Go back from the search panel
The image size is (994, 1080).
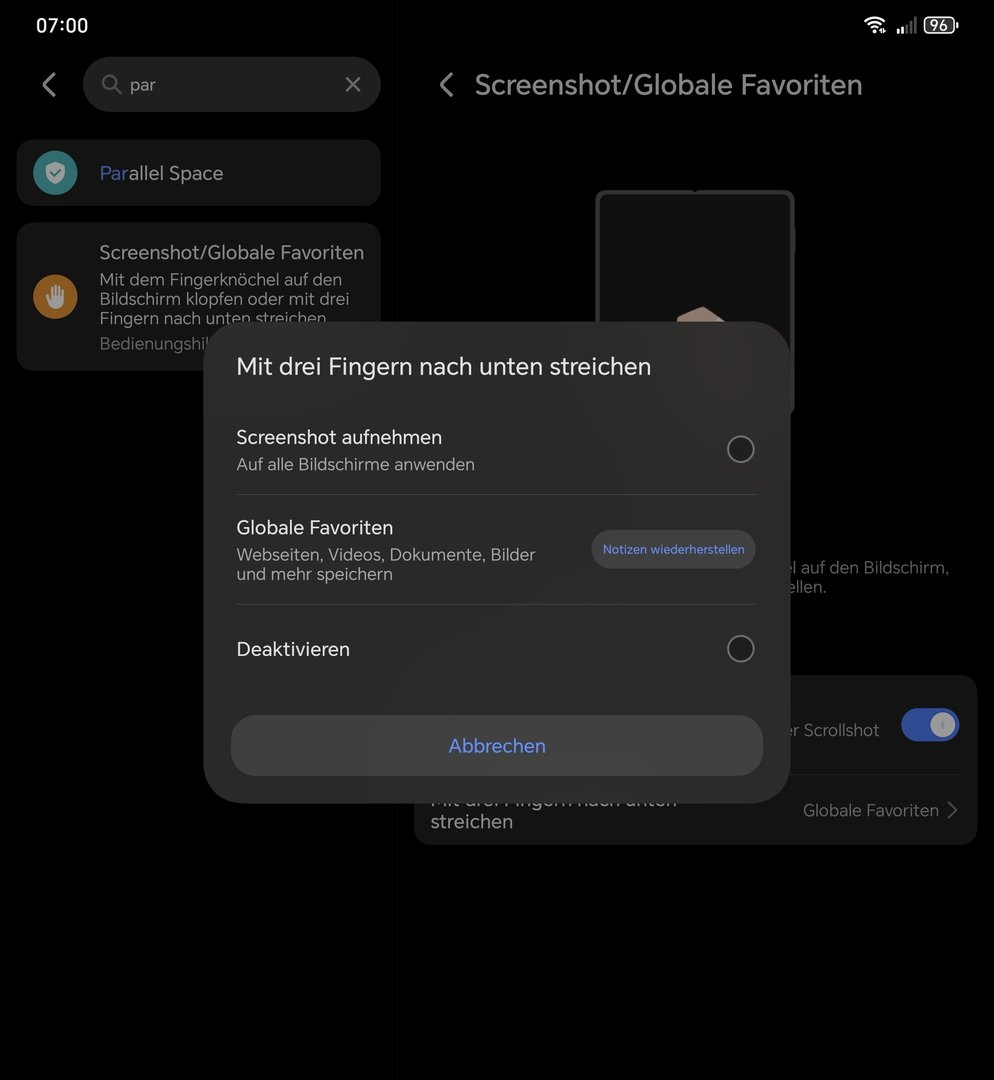[49, 85]
